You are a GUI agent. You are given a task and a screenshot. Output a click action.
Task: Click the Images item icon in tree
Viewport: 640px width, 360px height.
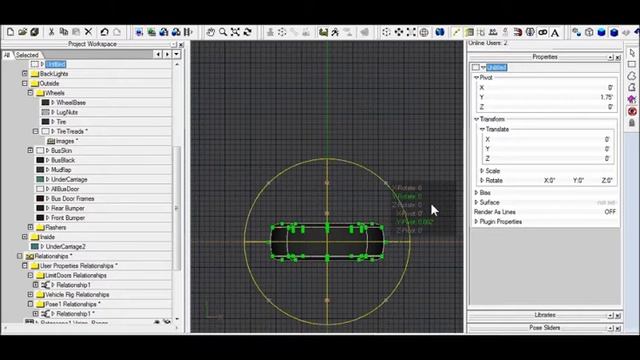click(51, 141)
